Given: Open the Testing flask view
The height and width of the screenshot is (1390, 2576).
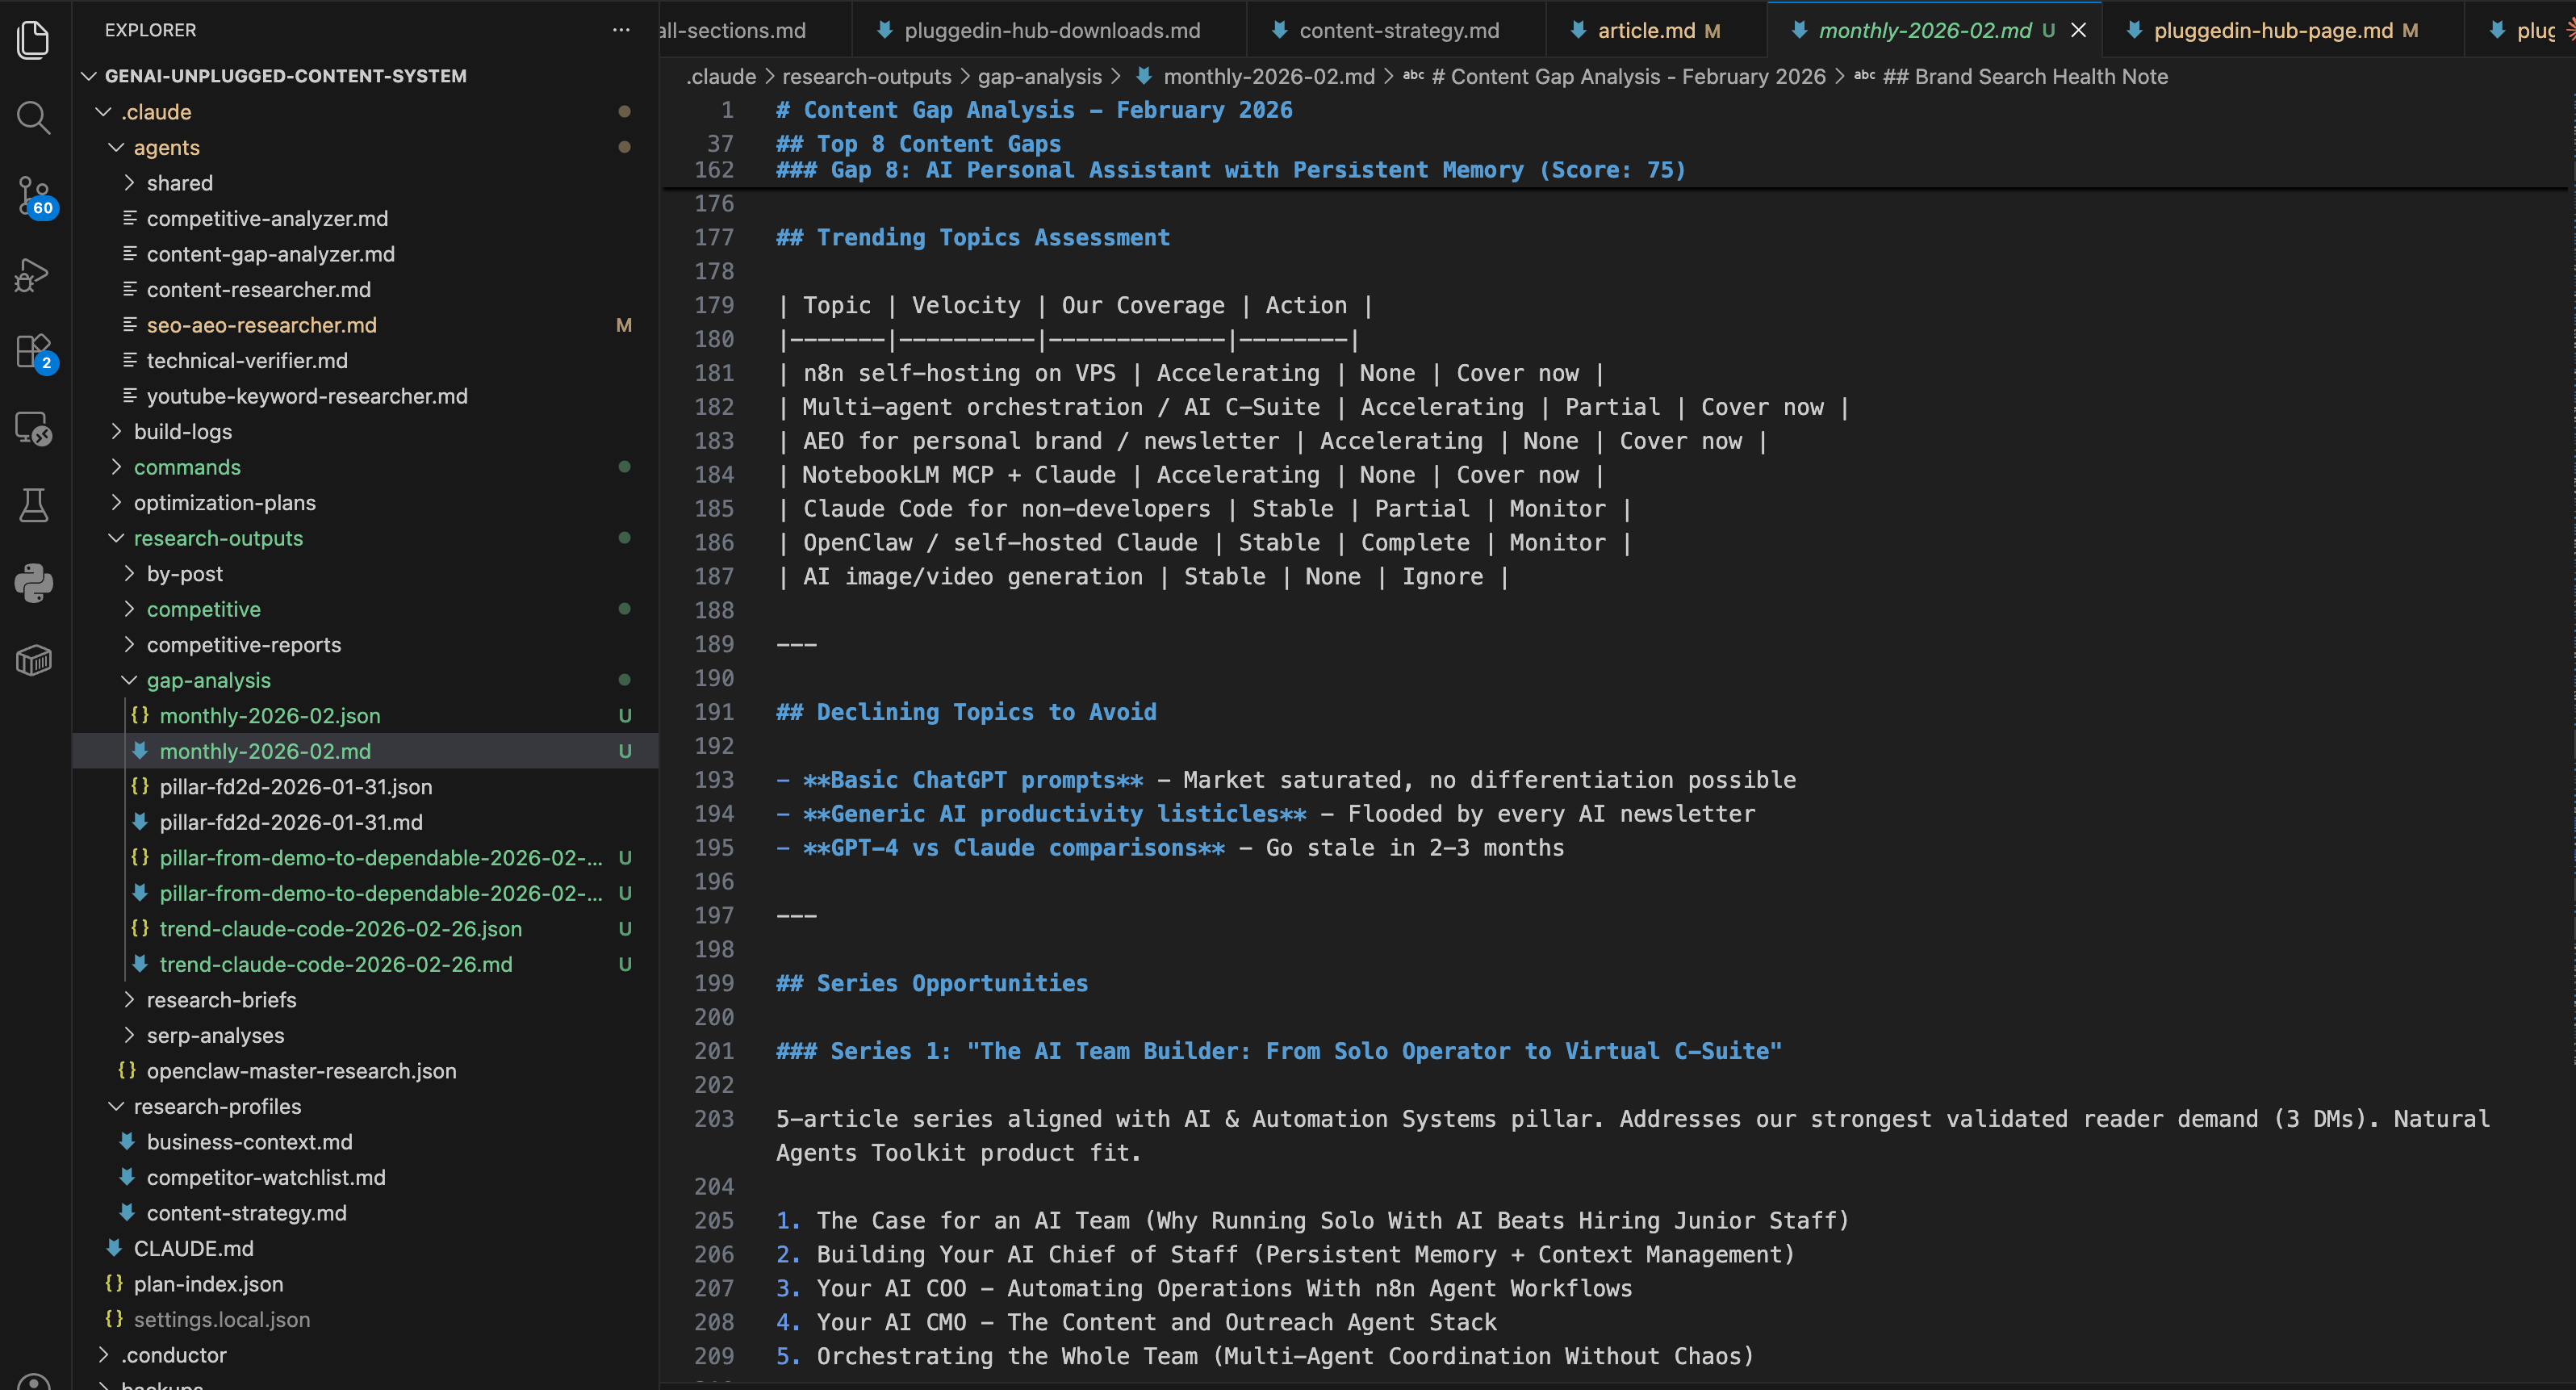Looking at the screenshot, I should click(x=34, y=506).
